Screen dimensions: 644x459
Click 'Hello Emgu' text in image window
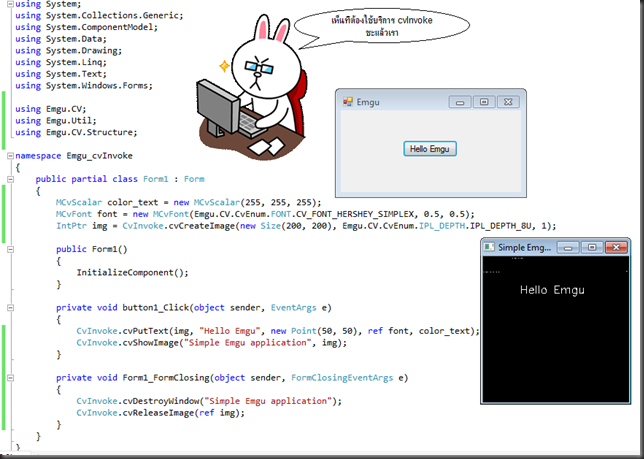pyautogui.click(x=552, y=290)
